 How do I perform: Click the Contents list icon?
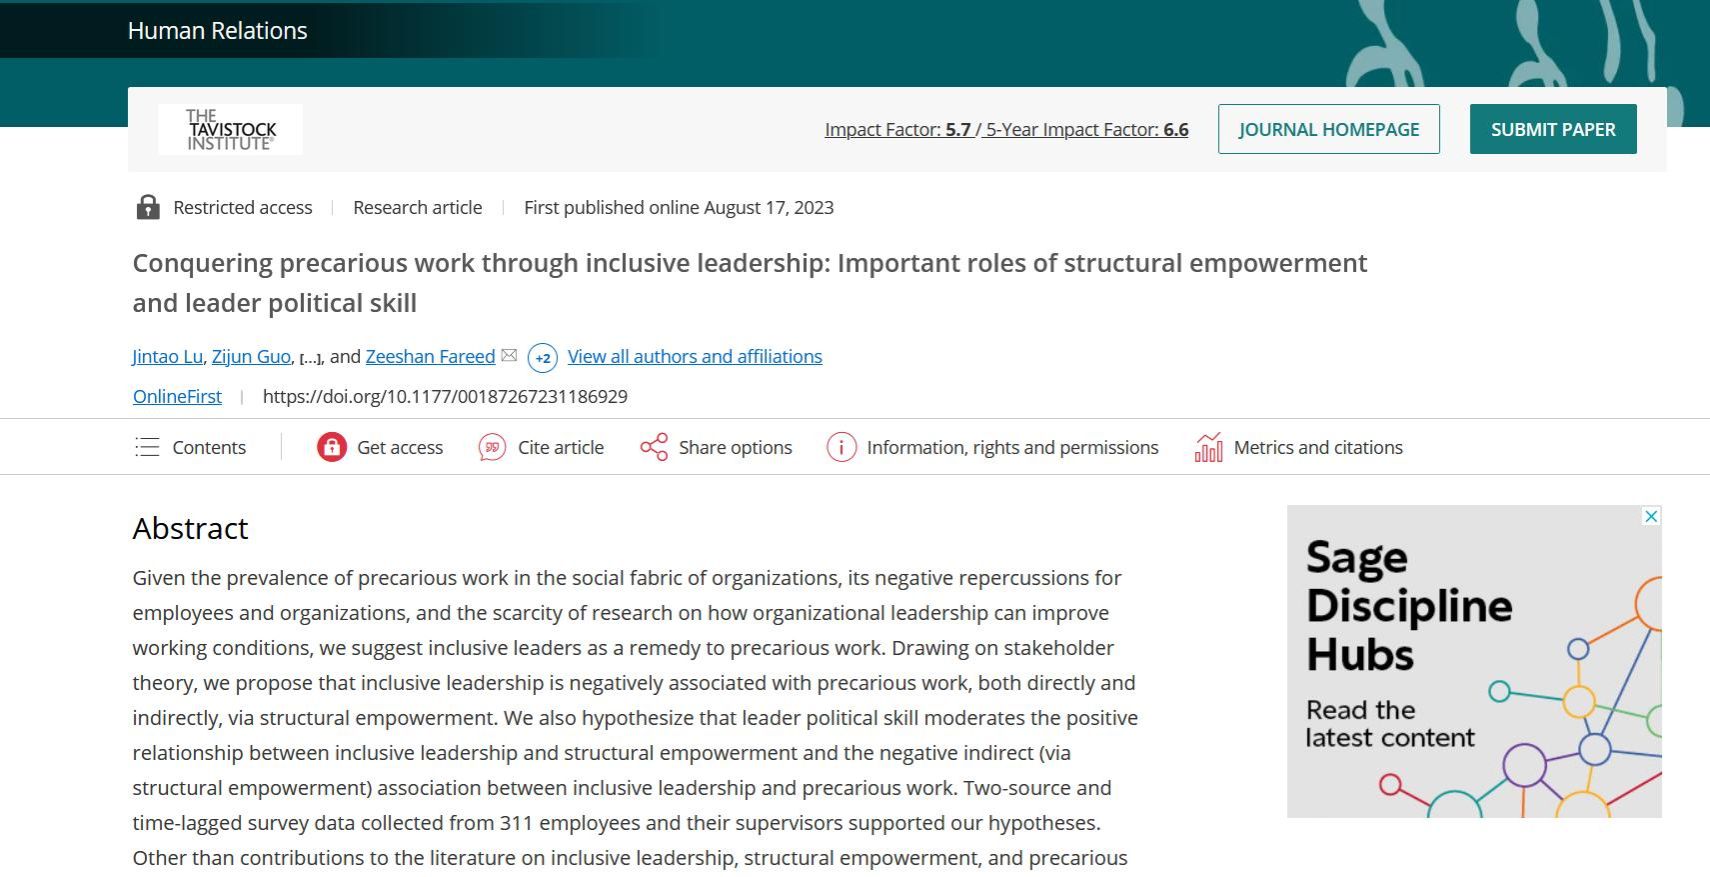147,447
